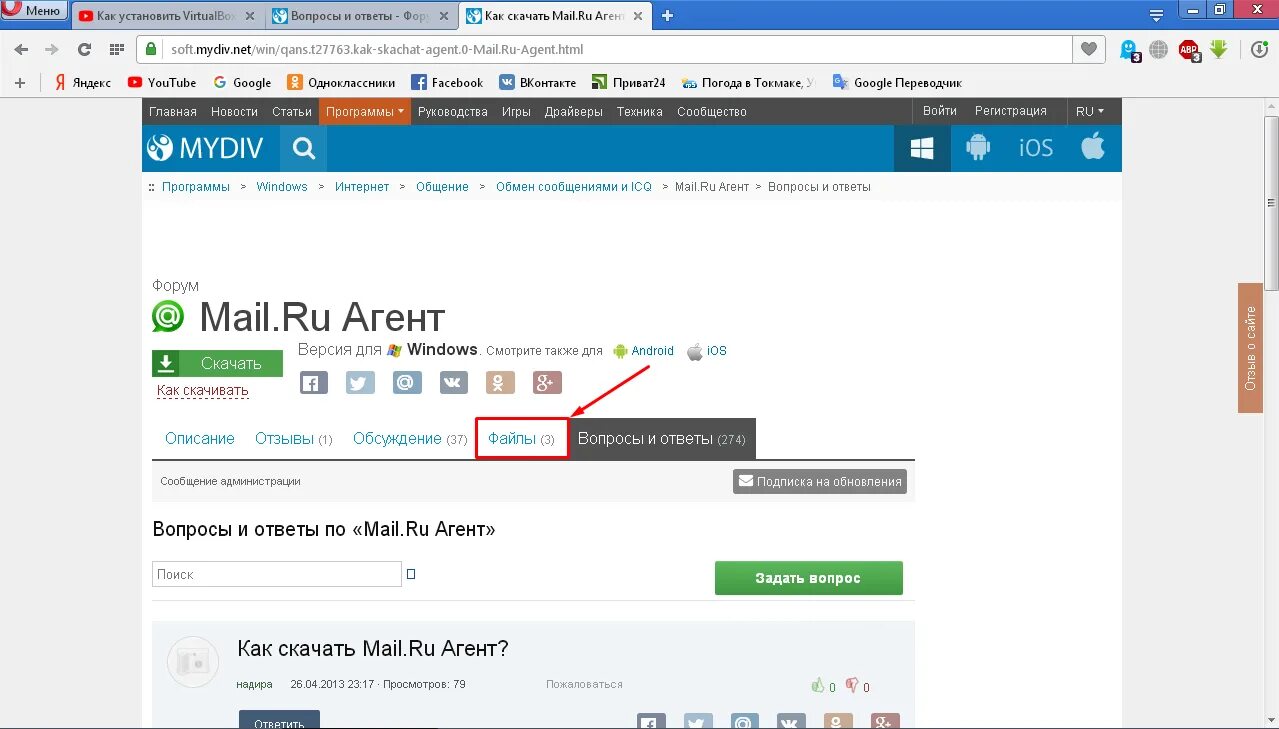1279x729 pixels.
Task: Go forward one page
Action: (52, 49)
